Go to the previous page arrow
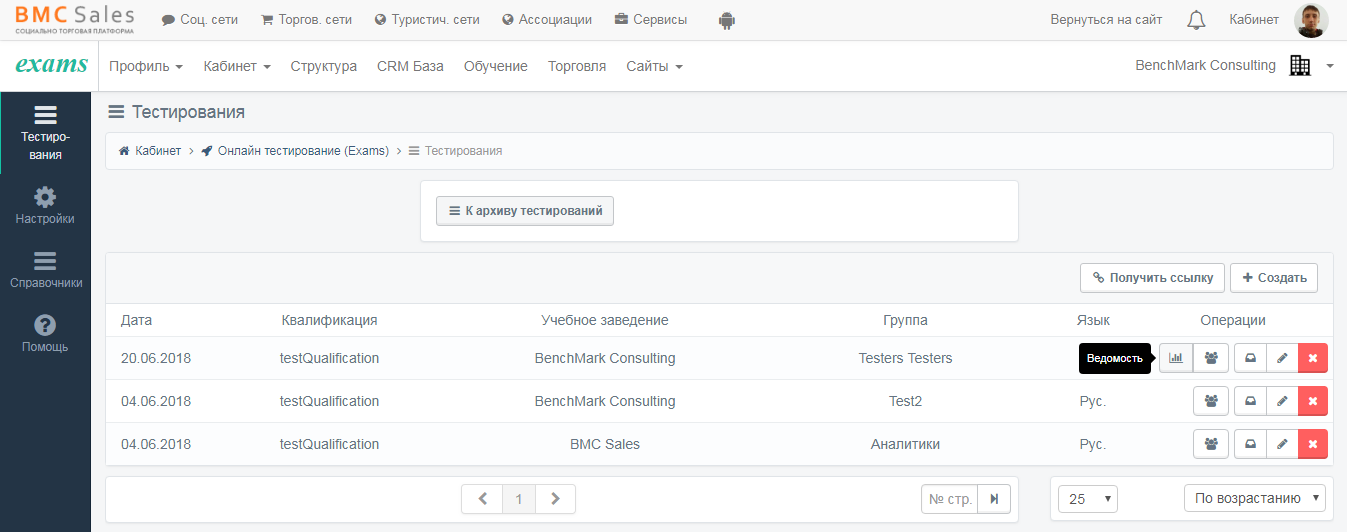The image size is (1347, 532). (x=482, y=499)
